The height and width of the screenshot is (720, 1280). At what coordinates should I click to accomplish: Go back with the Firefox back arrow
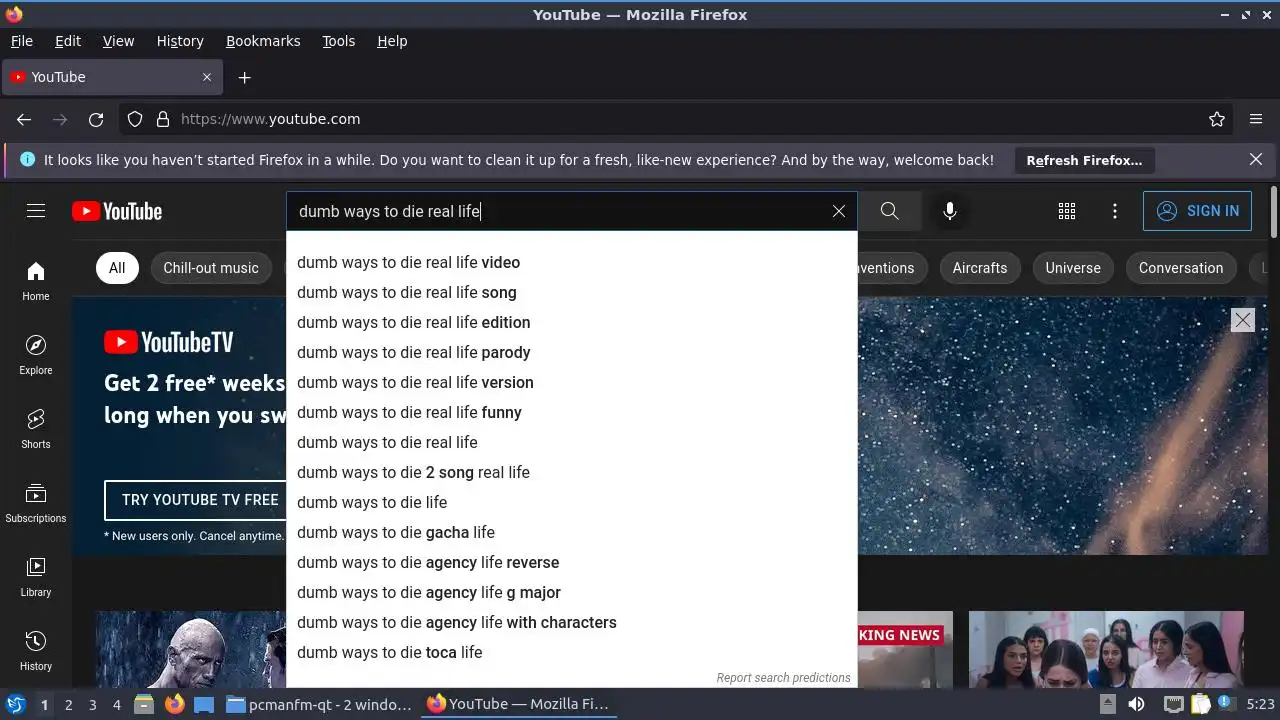point(24,119)
